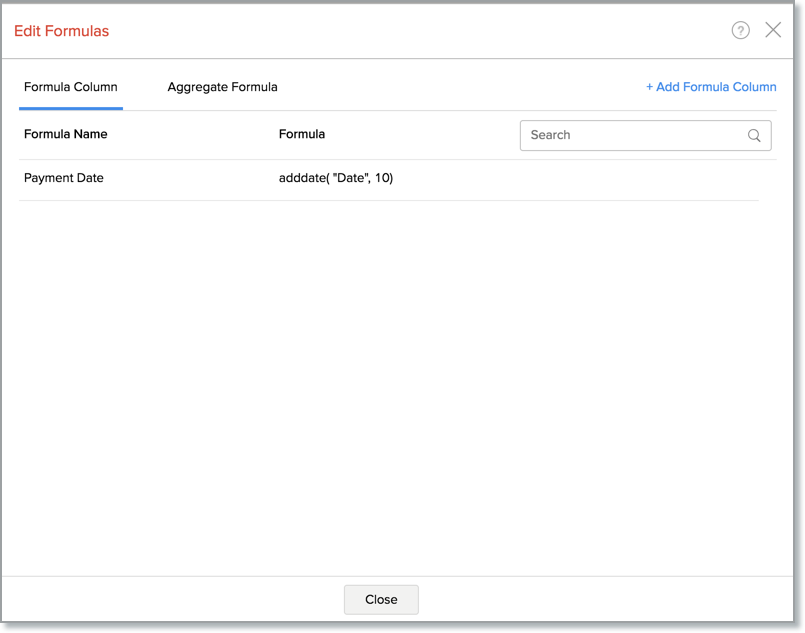Click the Formula column header

[x=302, y=134]
